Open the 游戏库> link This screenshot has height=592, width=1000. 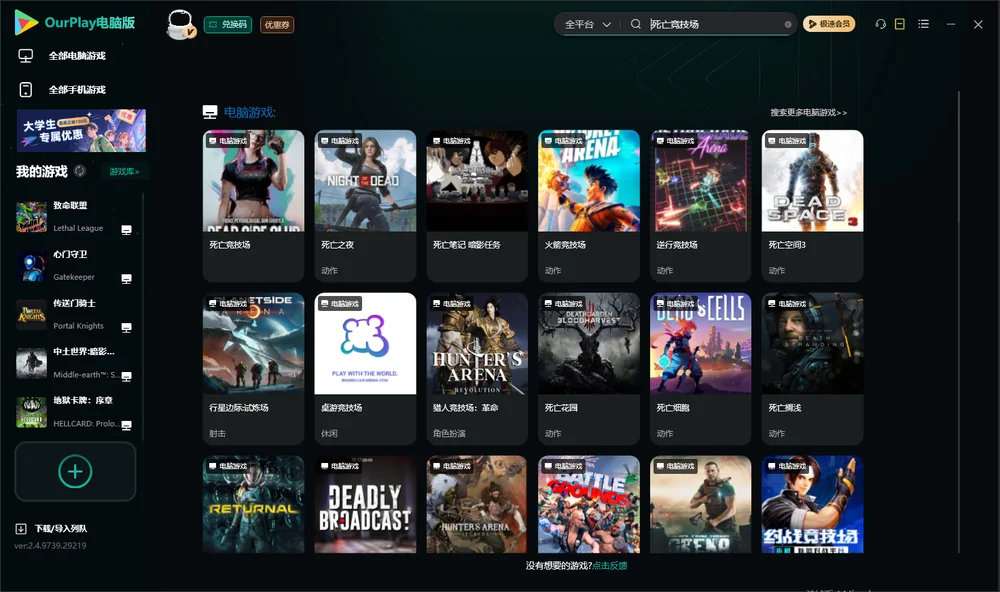pos(124,172)
